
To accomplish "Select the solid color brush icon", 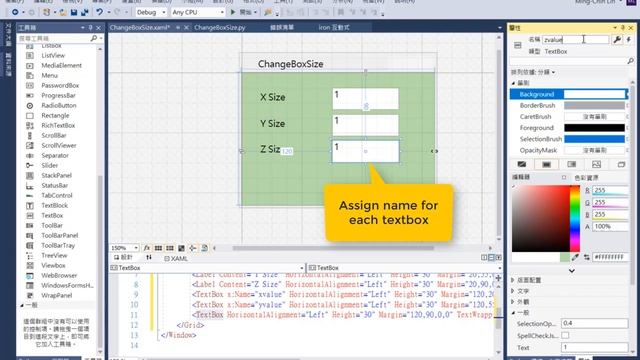I will pos(547,164).
